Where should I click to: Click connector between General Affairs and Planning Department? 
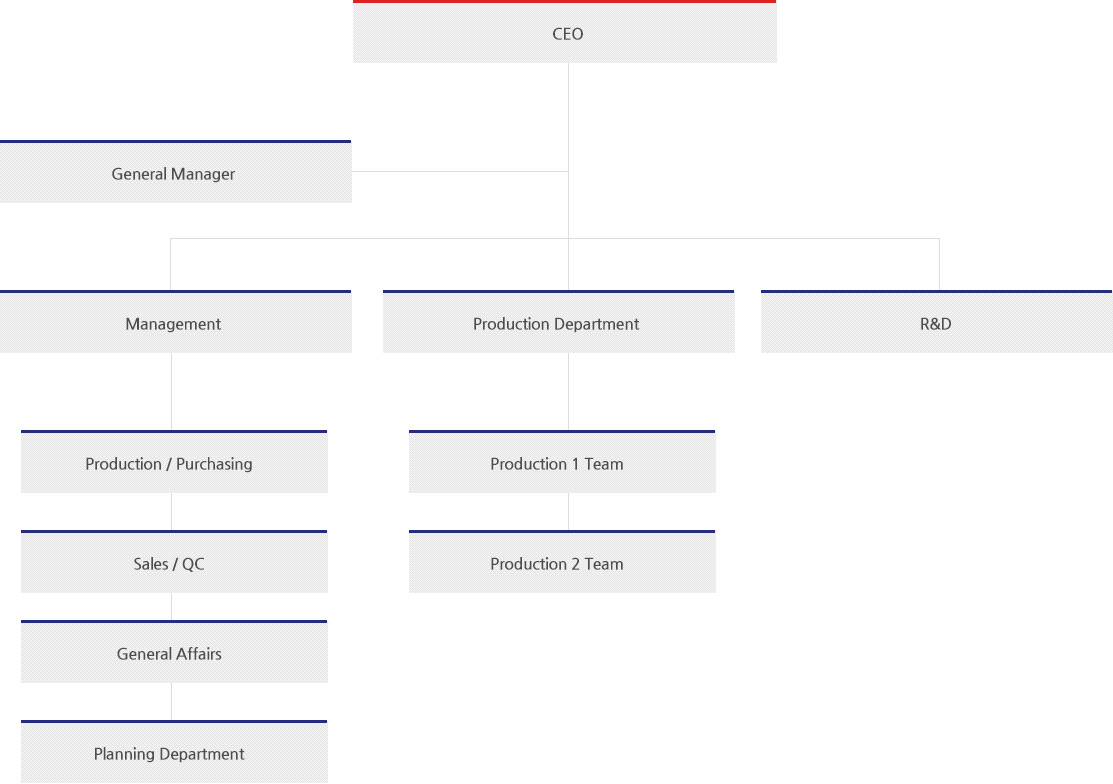[171, 701]
